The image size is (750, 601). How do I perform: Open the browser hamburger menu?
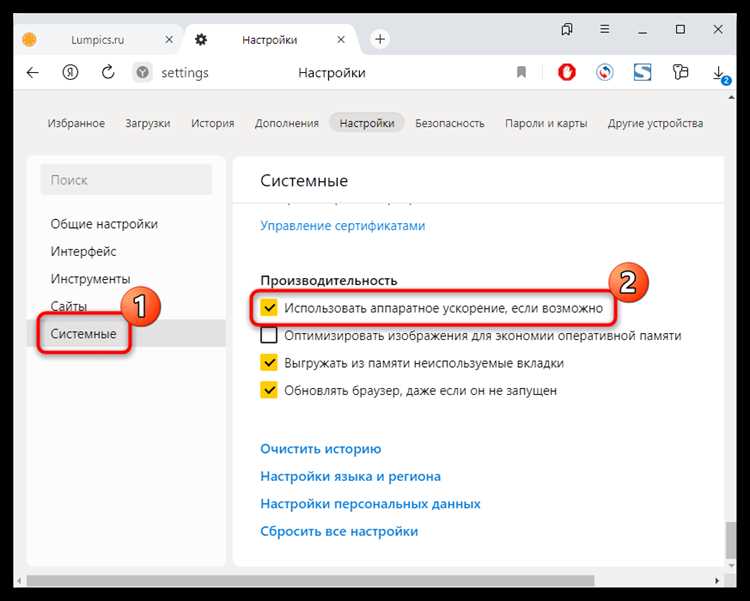pyautogui.click(x=605, y=29)
